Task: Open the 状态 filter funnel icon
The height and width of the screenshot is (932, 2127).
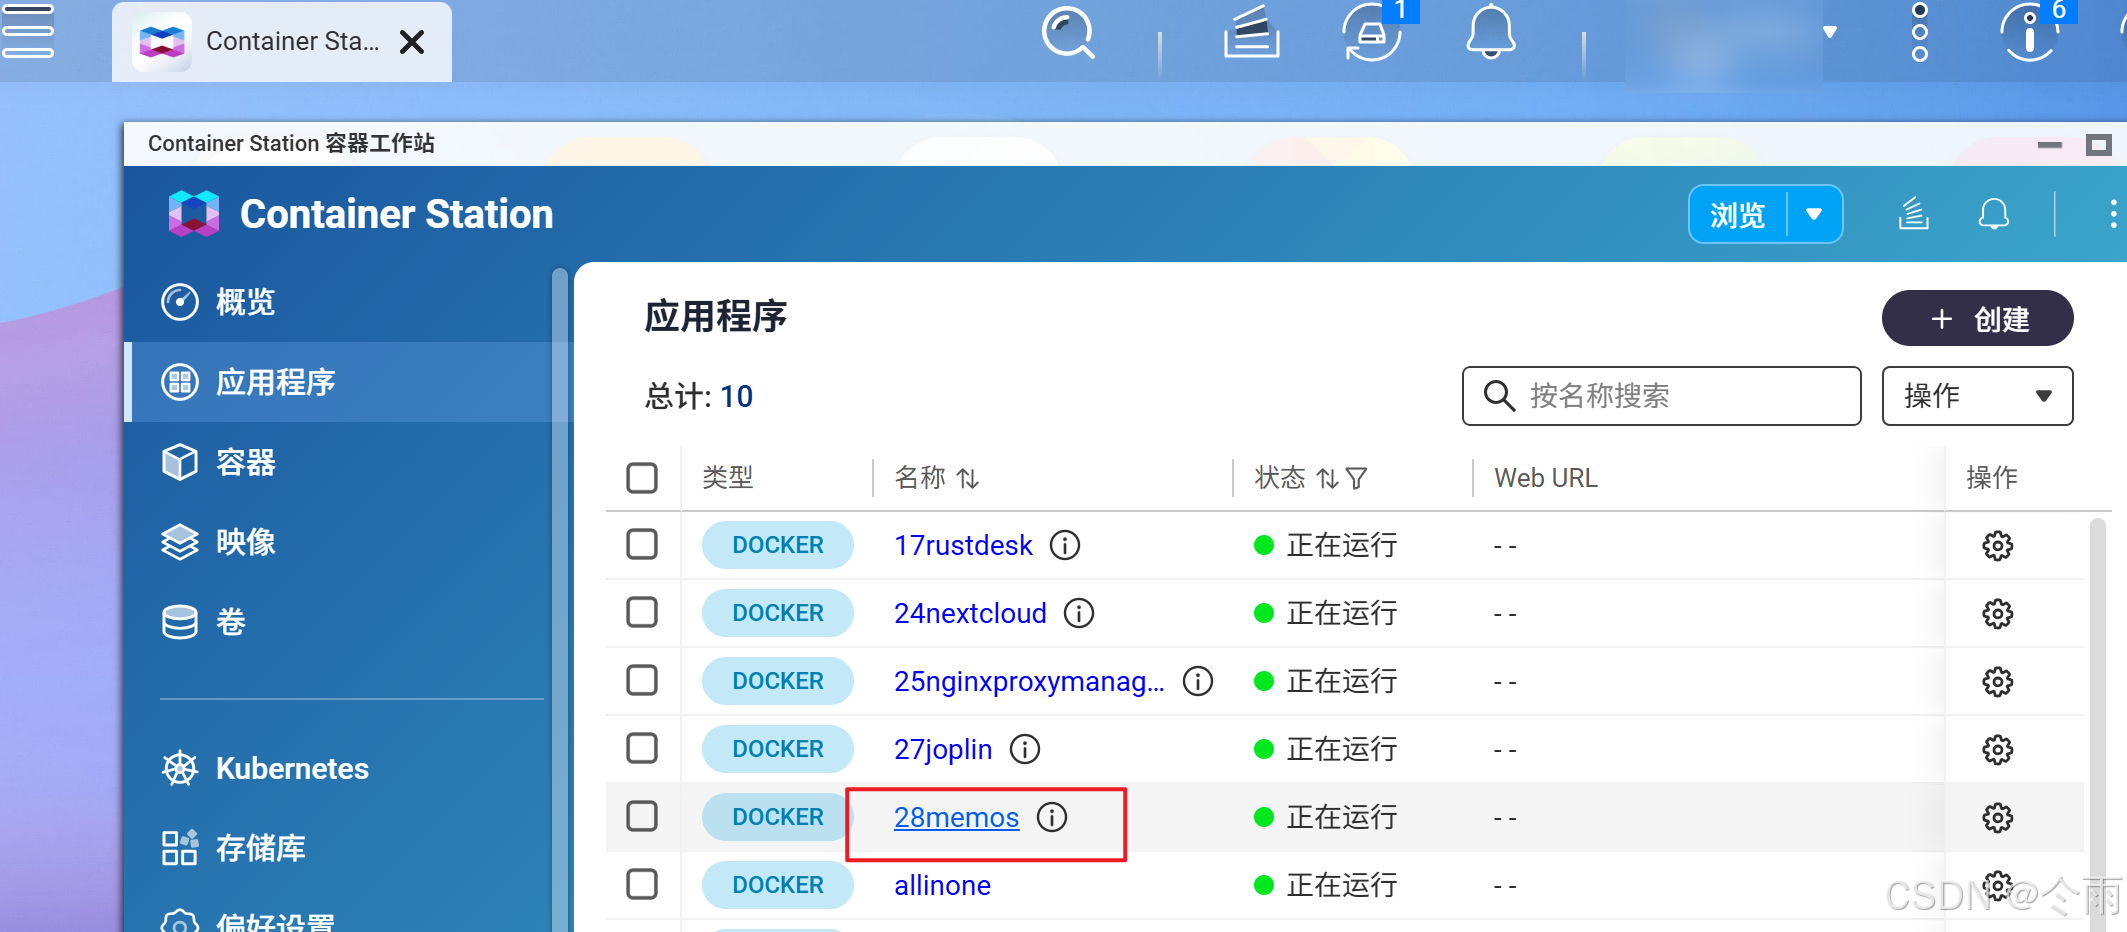Action: pyautogui.click(x=1356, y=479)
